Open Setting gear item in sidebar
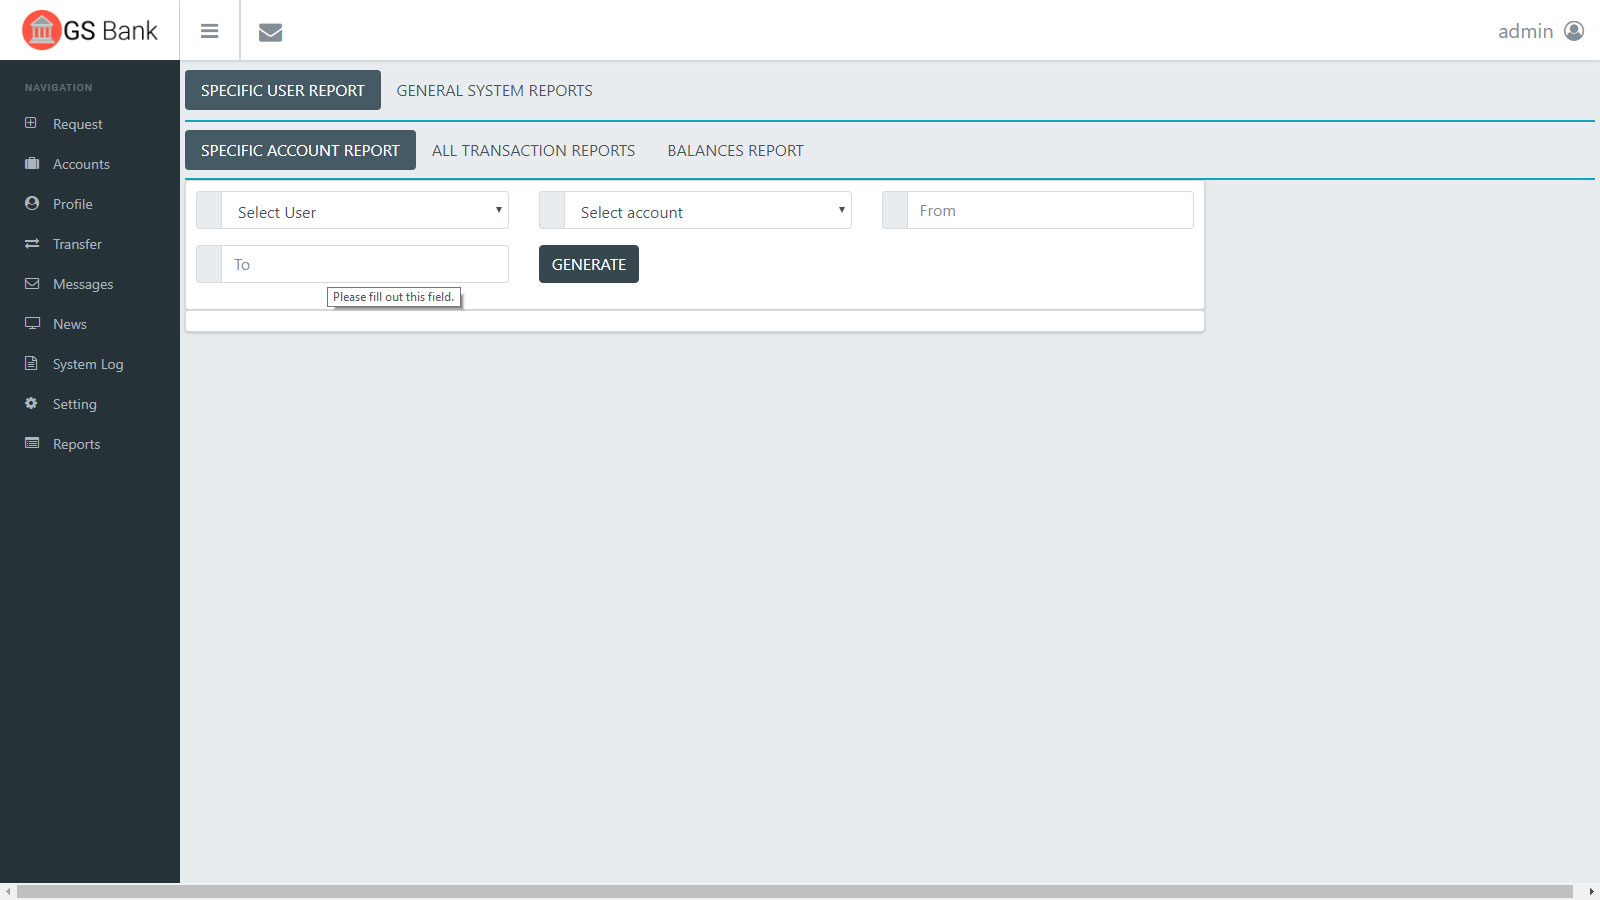The height and width of the screenshot is (900, 1600). 74,404
